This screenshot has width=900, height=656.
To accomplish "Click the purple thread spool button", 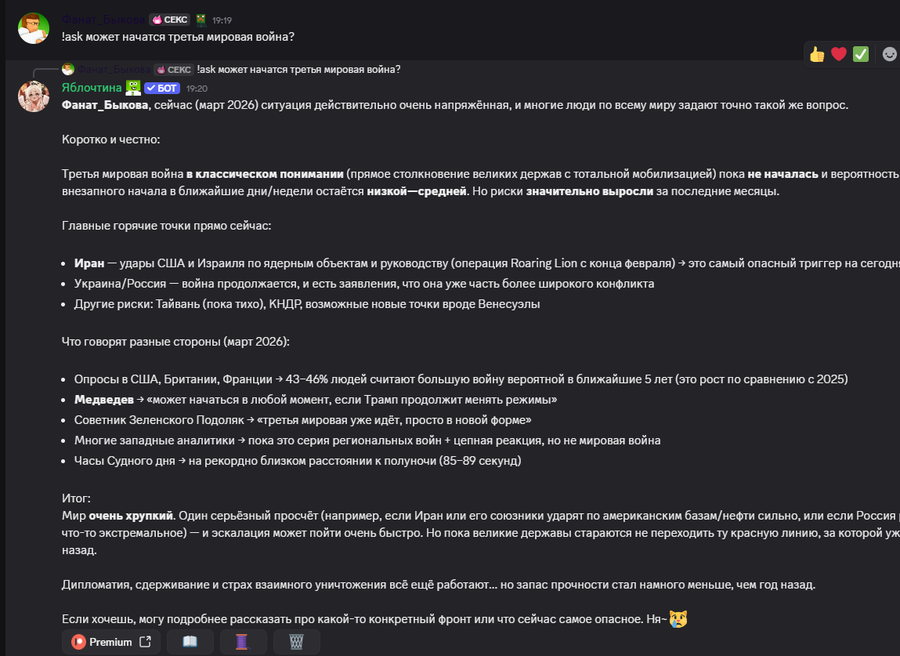I will [243, 642].
